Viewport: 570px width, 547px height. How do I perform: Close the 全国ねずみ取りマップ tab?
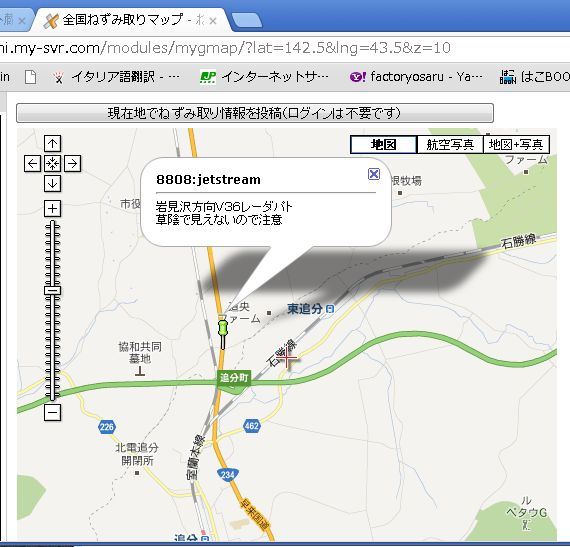coord(213,21)
